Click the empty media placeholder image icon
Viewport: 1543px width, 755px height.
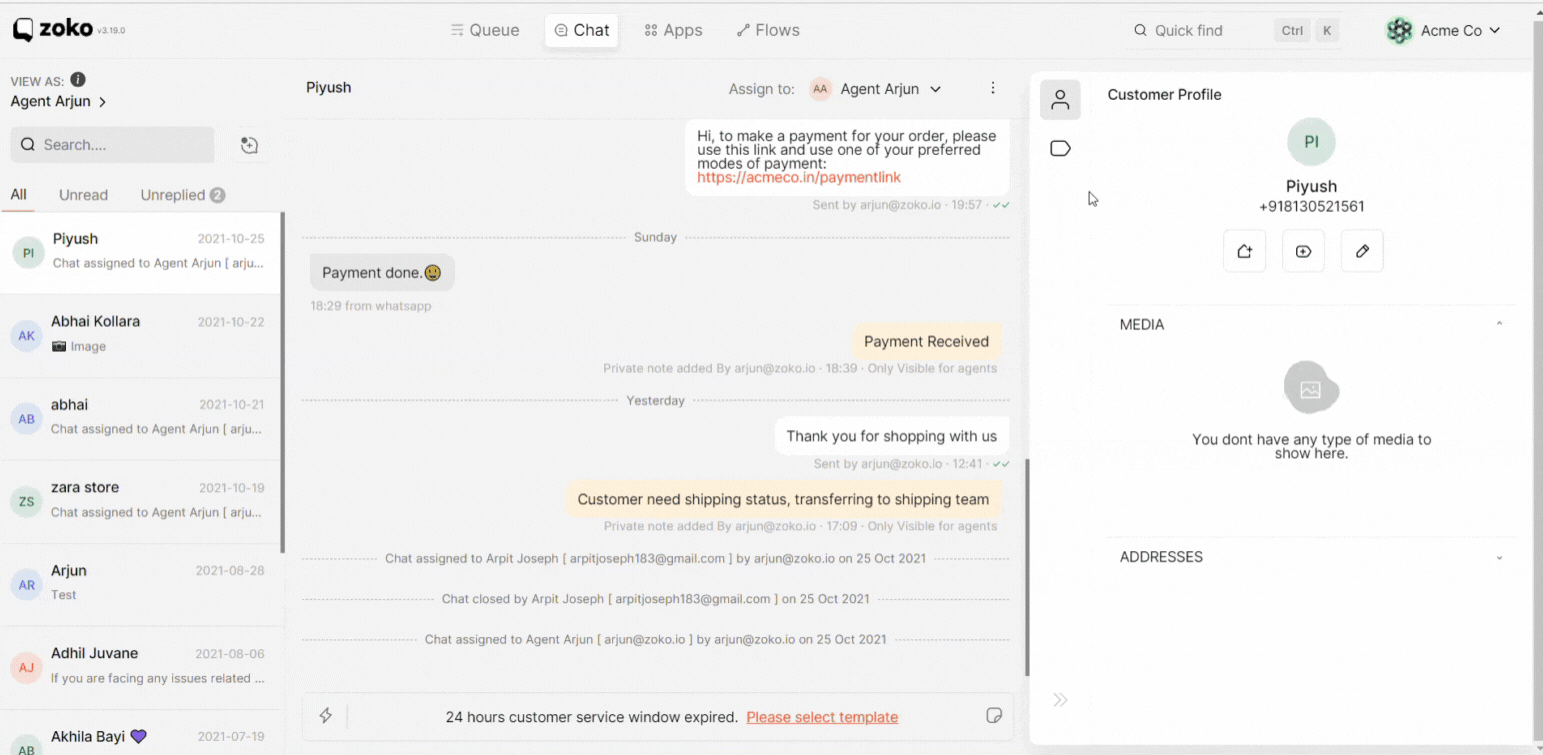tap(1311, 389)
